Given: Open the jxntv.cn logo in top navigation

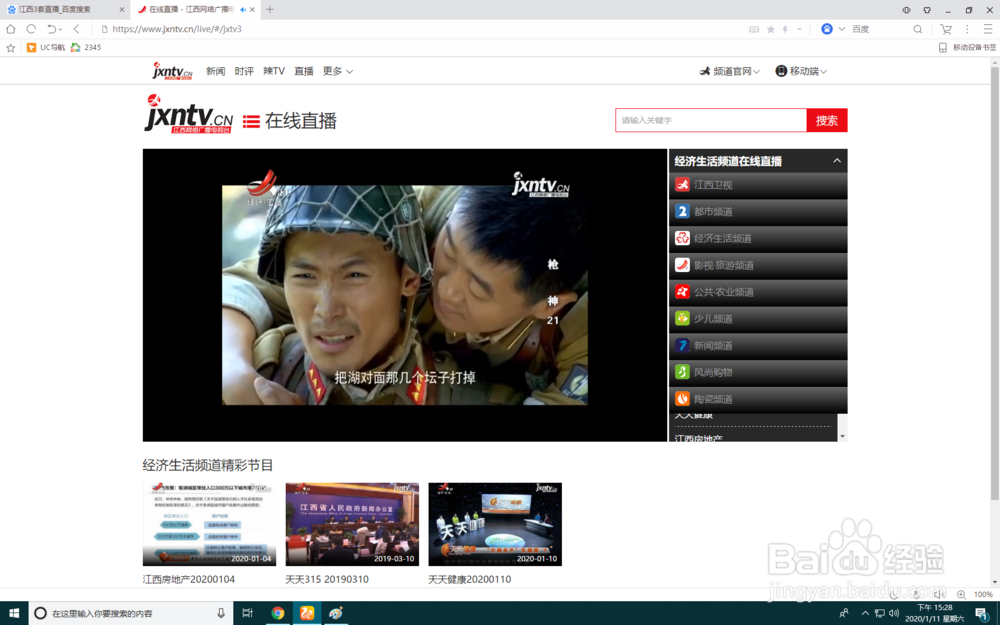Looking at the screenshot, I should coord(172,71).
